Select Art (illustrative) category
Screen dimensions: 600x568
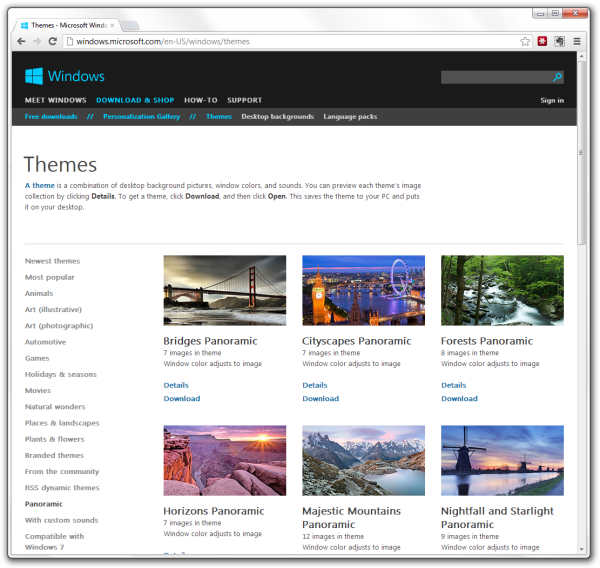pos(53,309)
